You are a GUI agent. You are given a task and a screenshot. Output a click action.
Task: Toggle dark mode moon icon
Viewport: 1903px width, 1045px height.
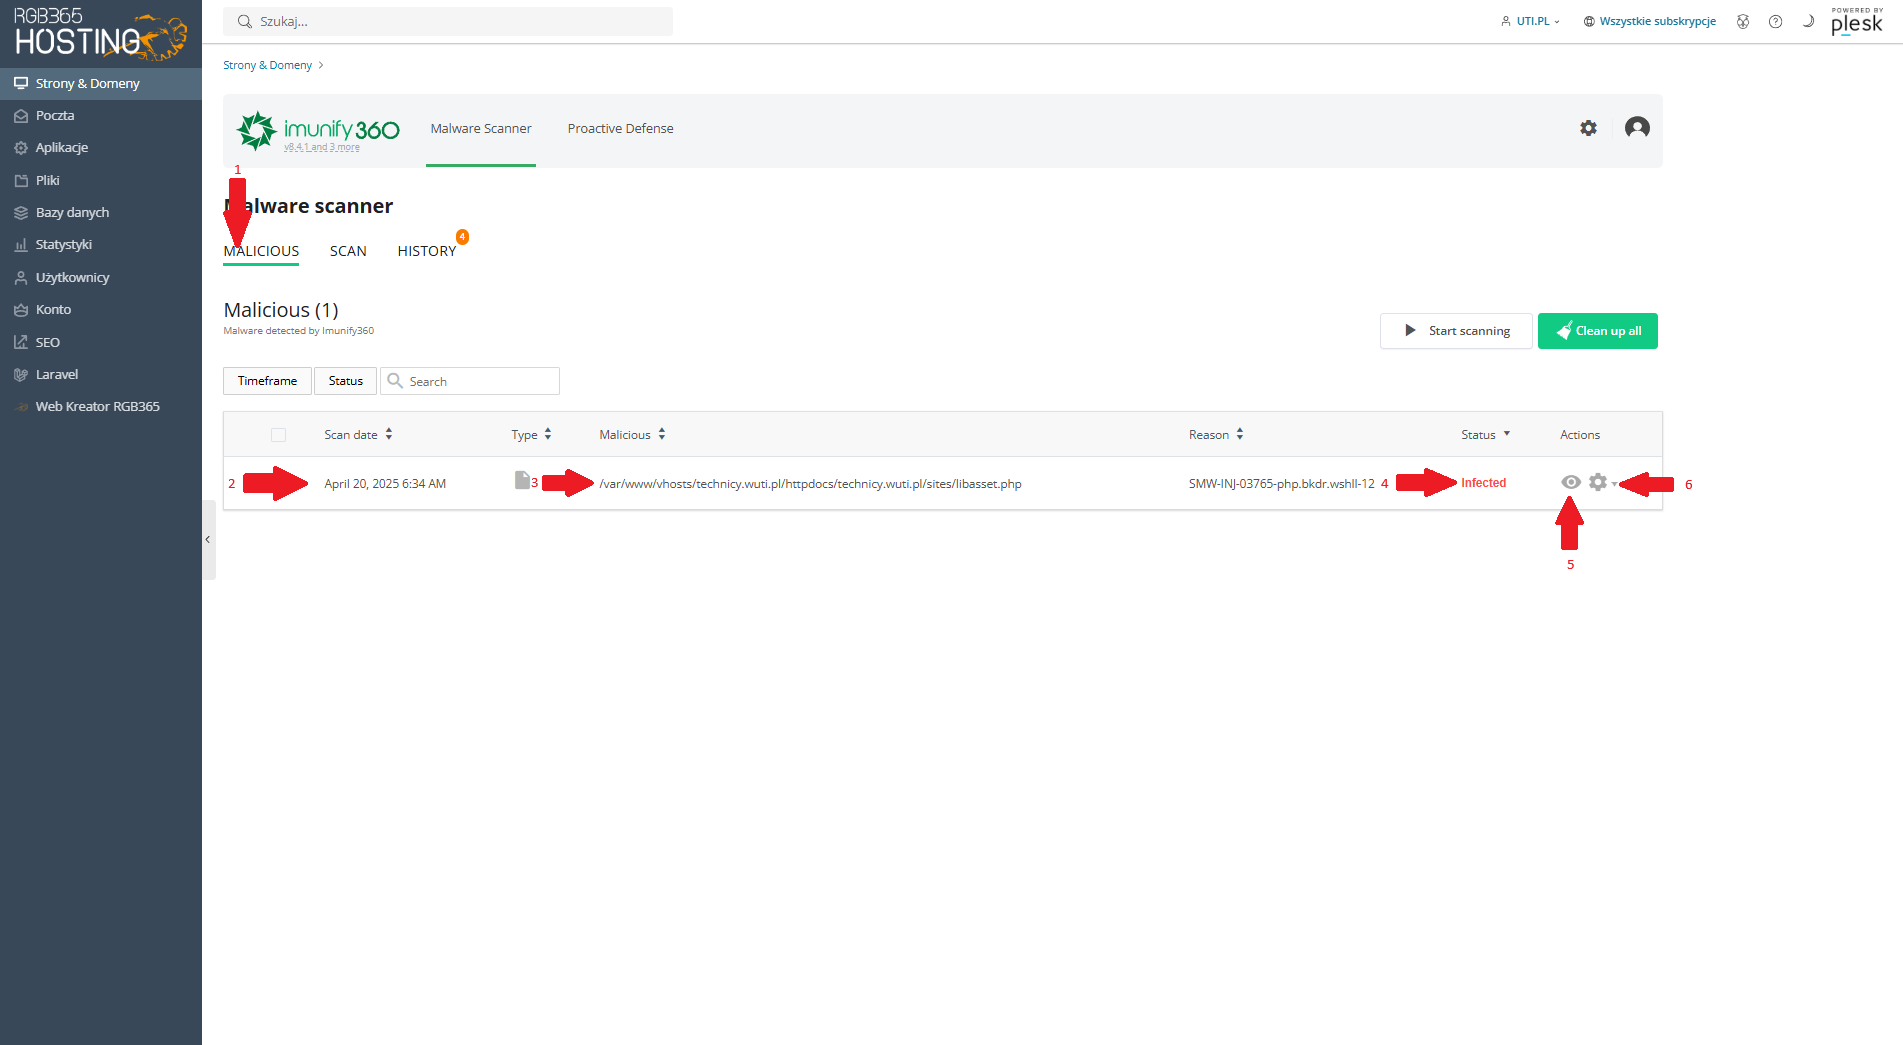point(1808,22)
